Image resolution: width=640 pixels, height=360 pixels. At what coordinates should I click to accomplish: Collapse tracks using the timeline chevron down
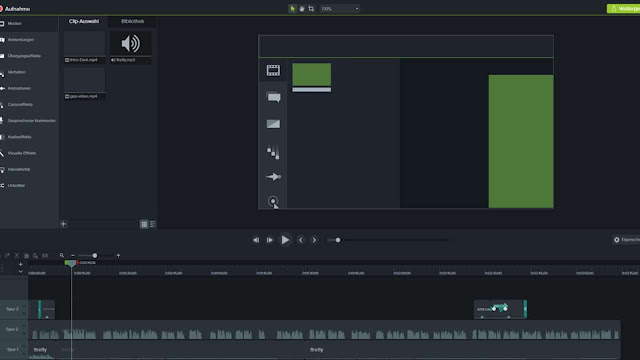(20, 271)
